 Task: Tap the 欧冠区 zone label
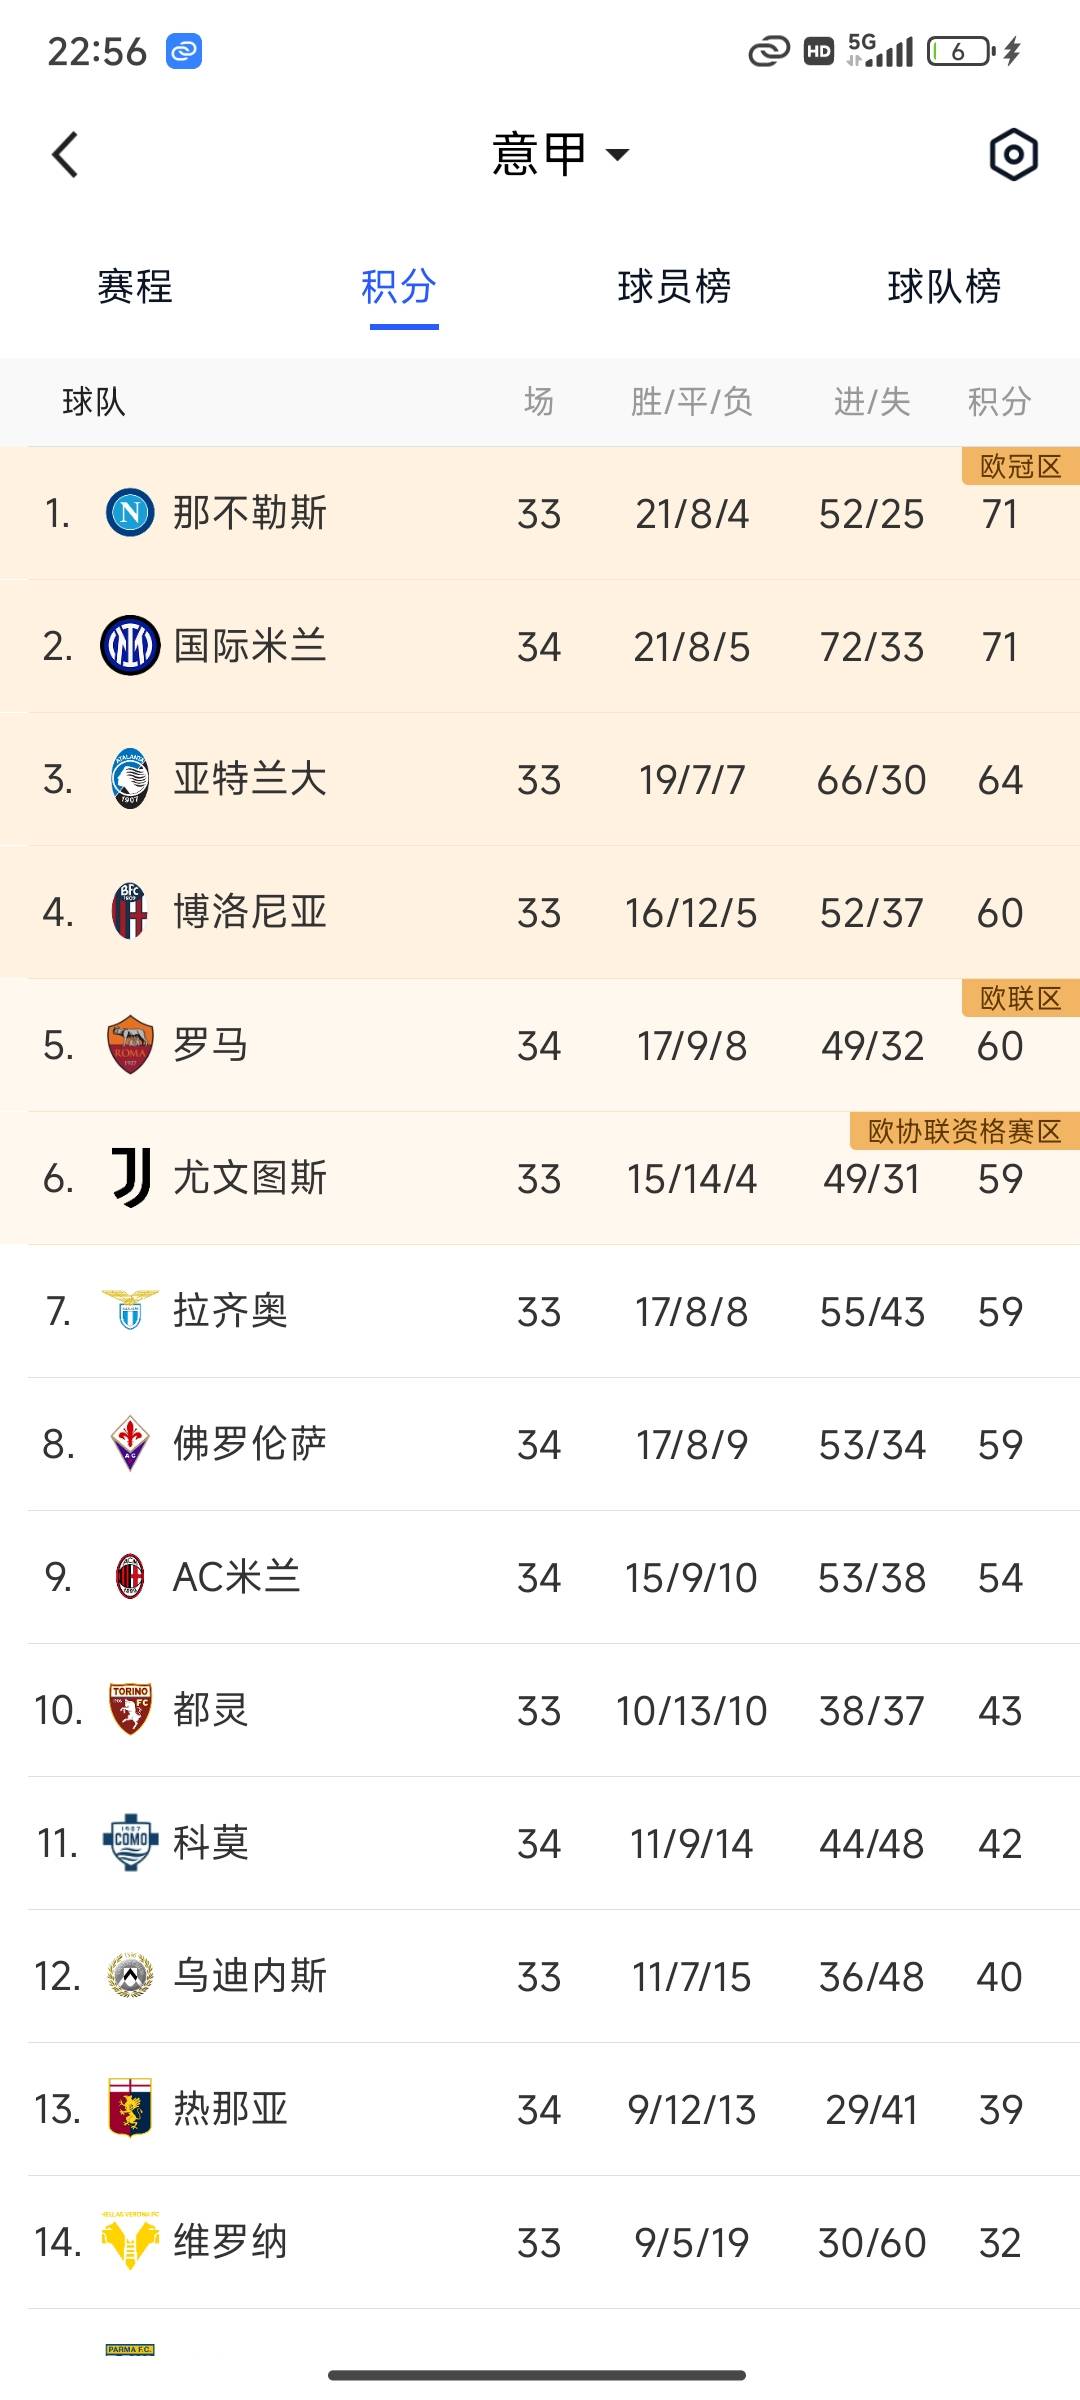click(1020, 467)
